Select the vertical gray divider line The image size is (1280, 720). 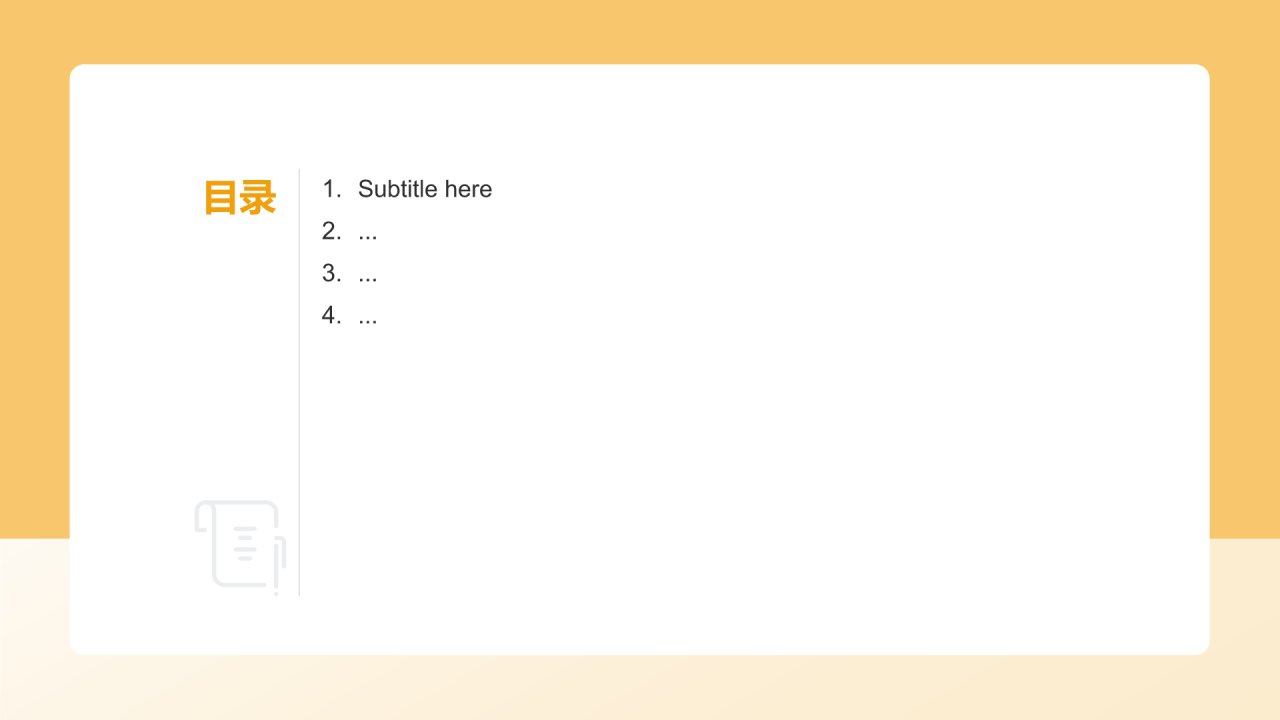(x=299, y=382)
